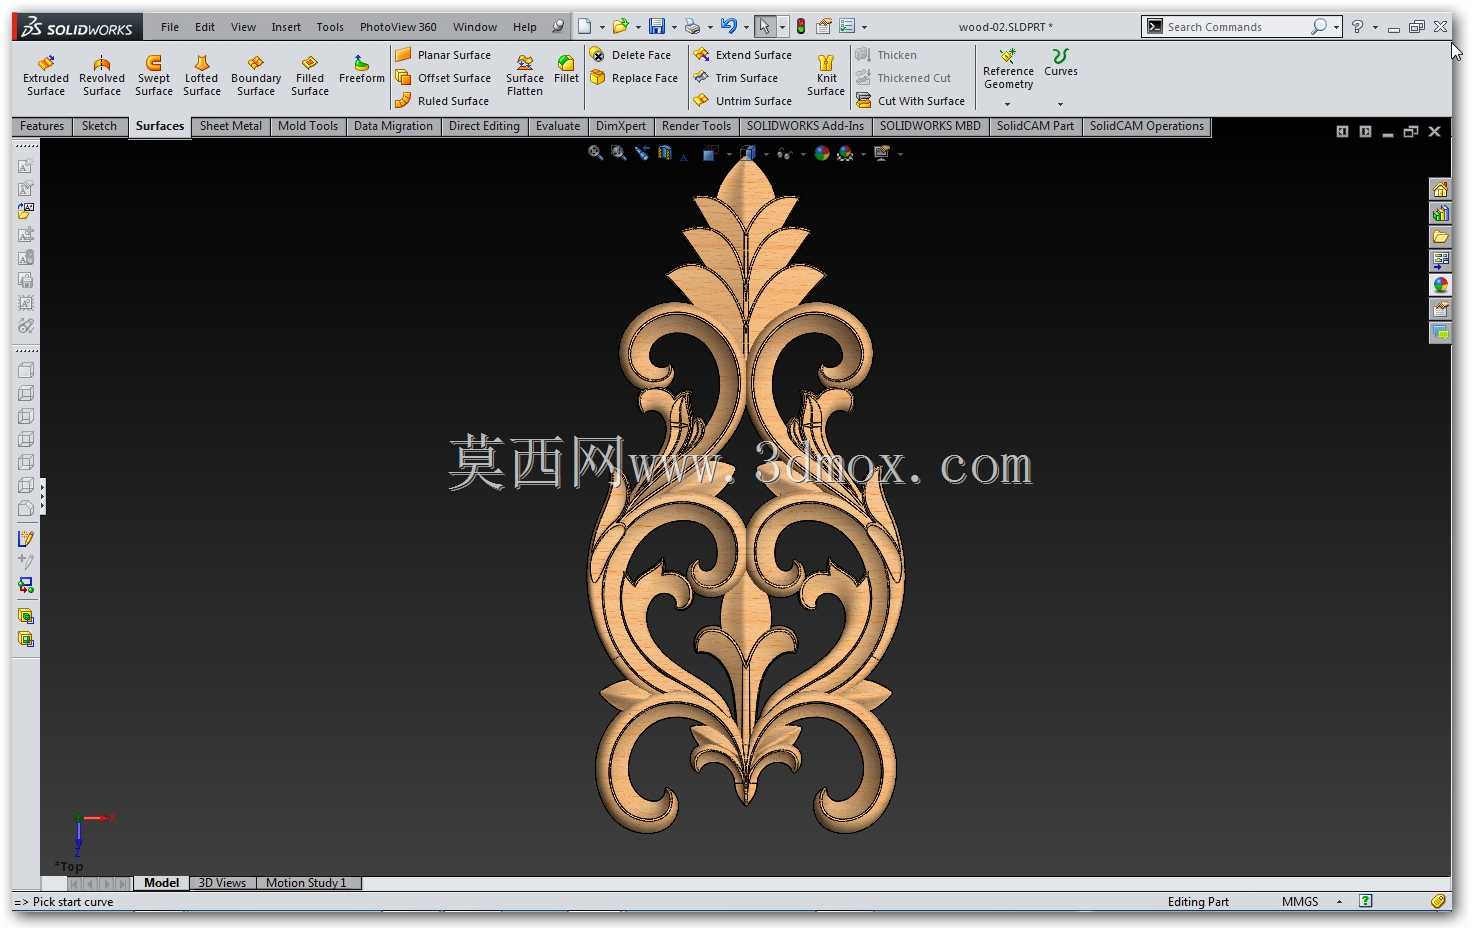1479x928 pixels.
Task: Expand the Undo history arrow
Action: coord(746,28)
